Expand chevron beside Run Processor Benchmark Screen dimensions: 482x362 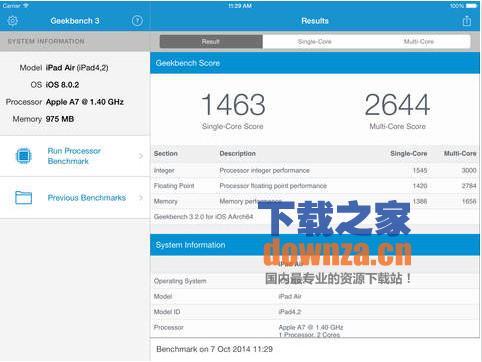[141, 156]
